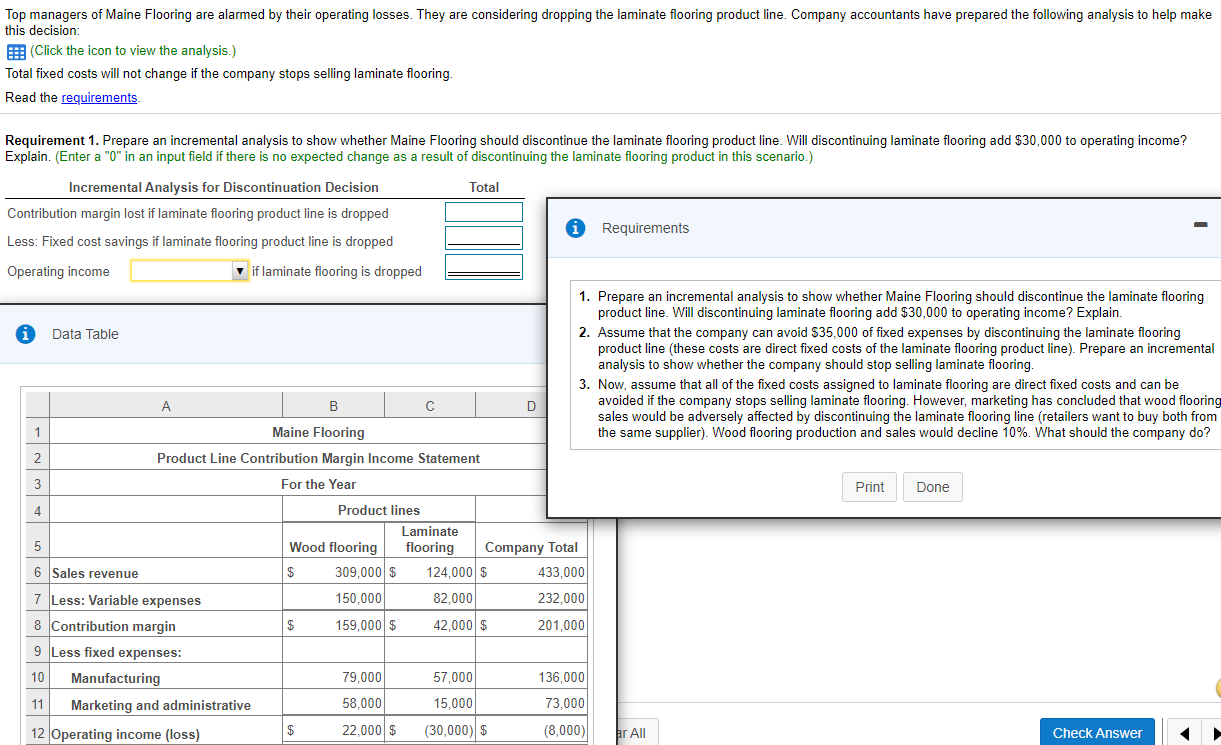Screen dimensions: 1221x745
Task: Minimize the Requirements dialog
Action: pos(1200,224)
